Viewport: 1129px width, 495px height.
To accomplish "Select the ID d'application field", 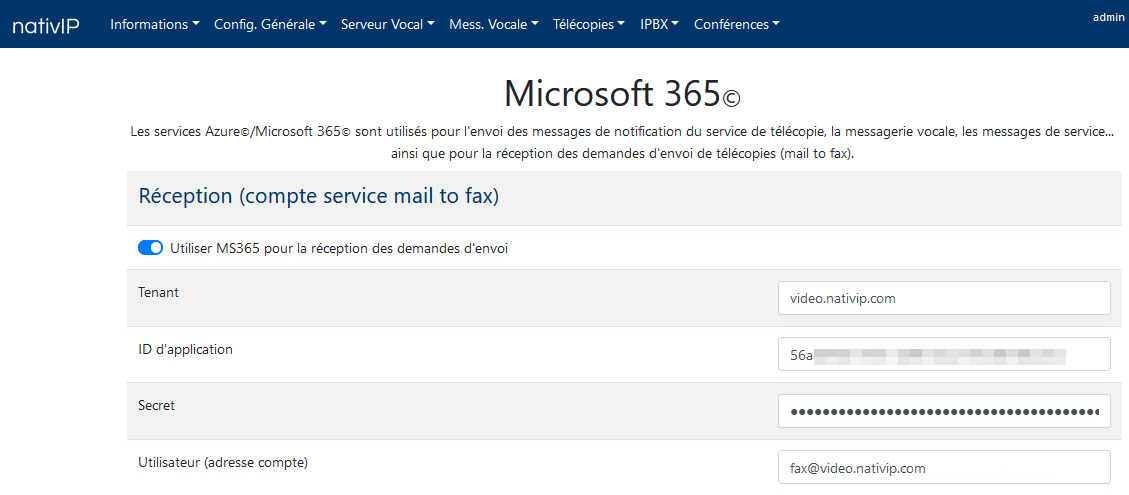I will pyautogui.click(x=944, y=354).
